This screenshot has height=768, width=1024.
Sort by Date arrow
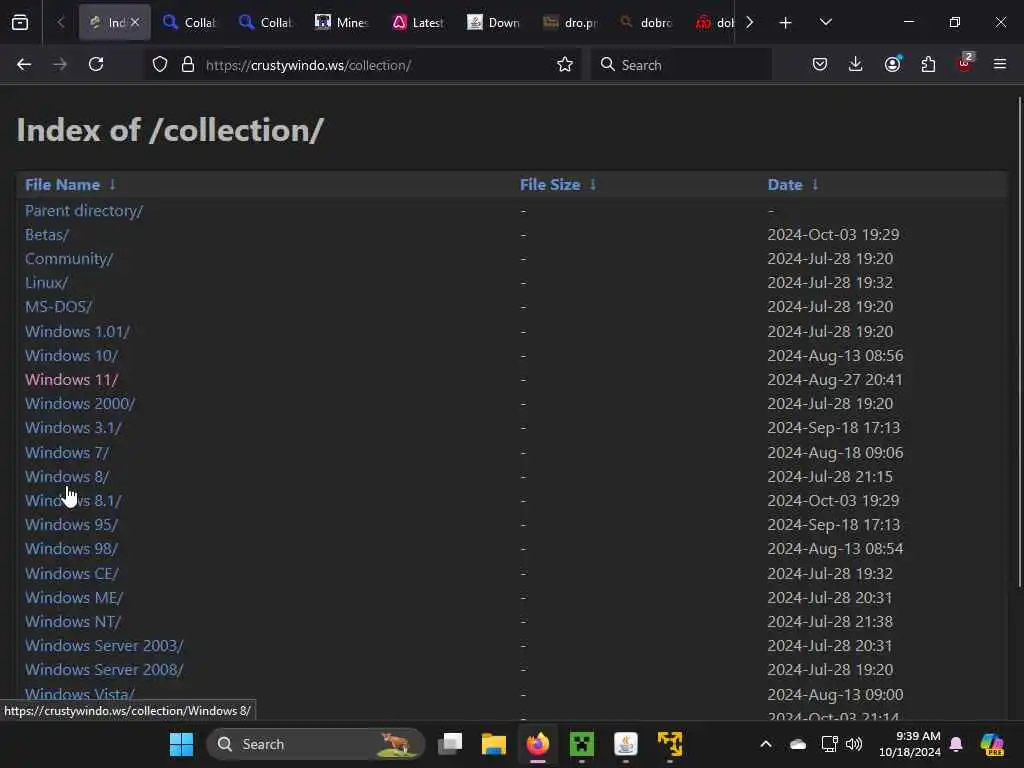click(x=815, y=185)
